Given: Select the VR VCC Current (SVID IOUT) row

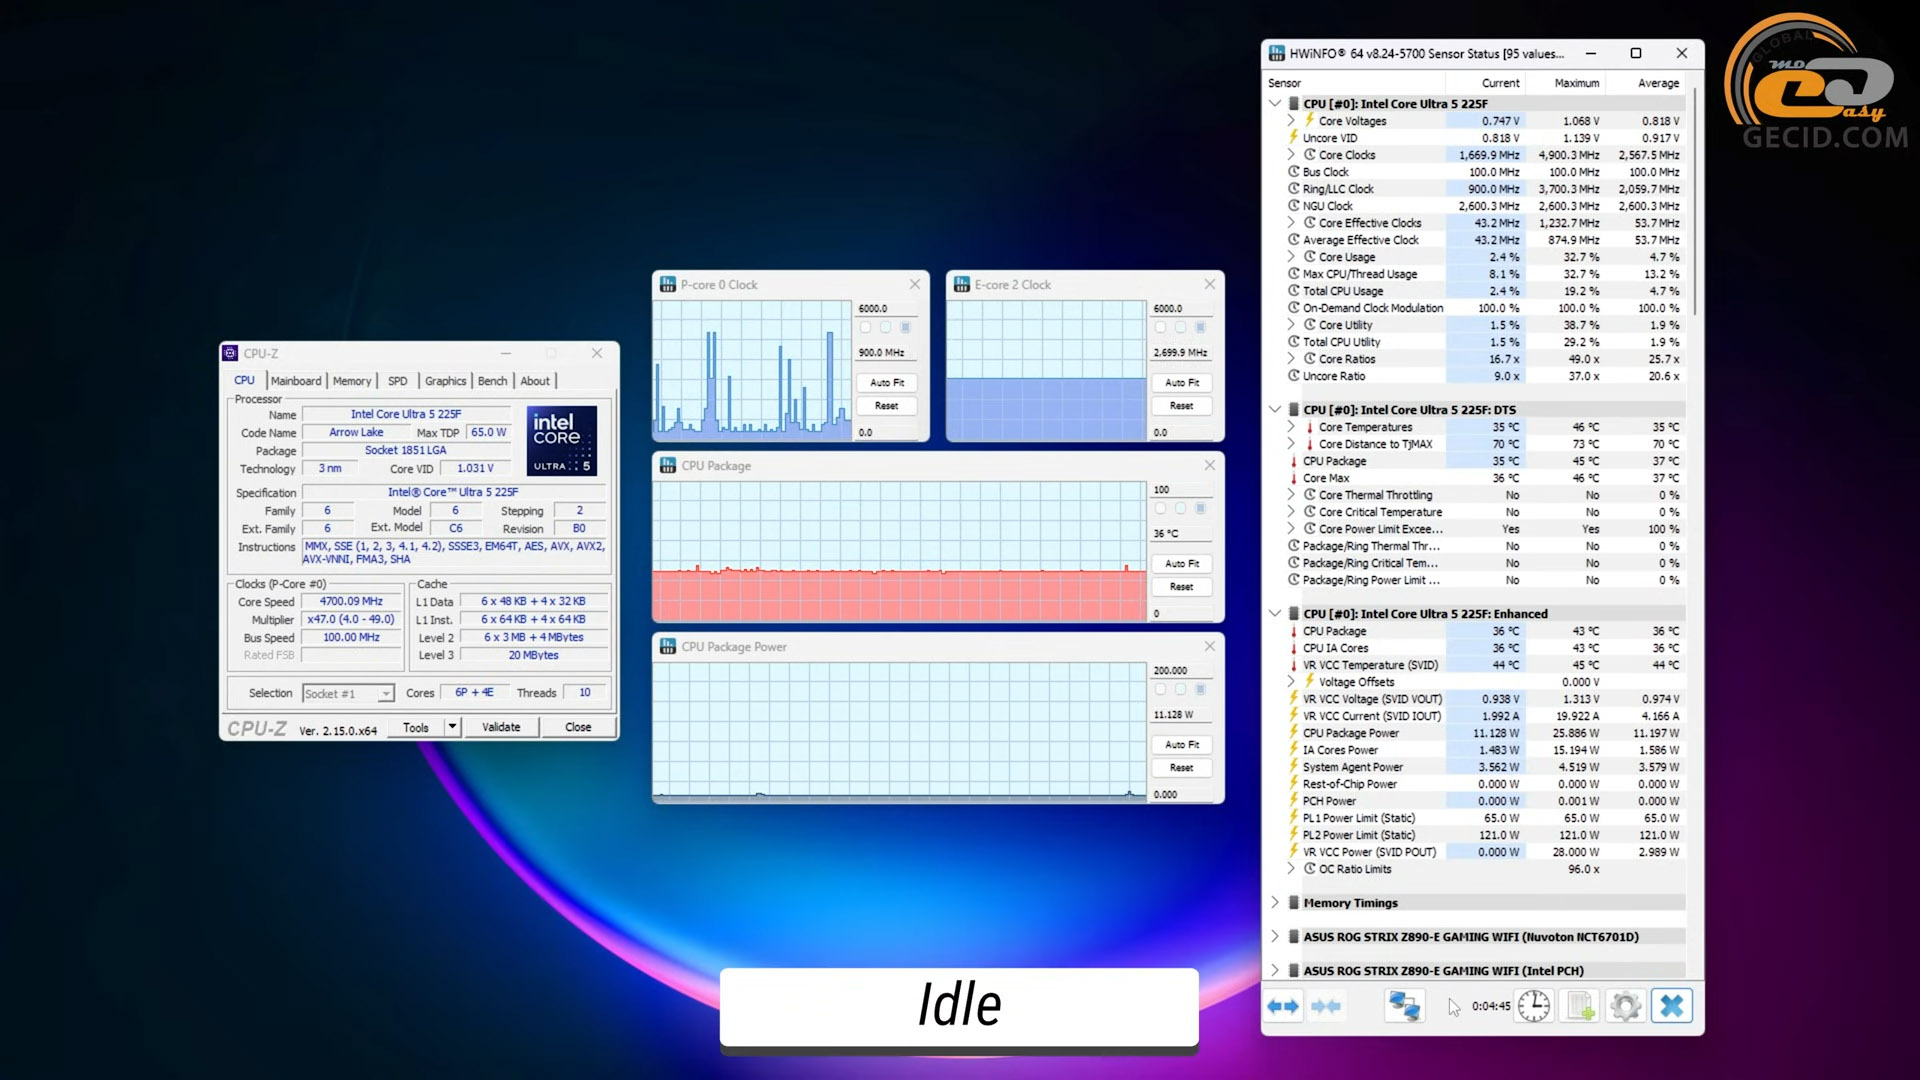Looking at the screenshot, I should (x=1484, y=716).
